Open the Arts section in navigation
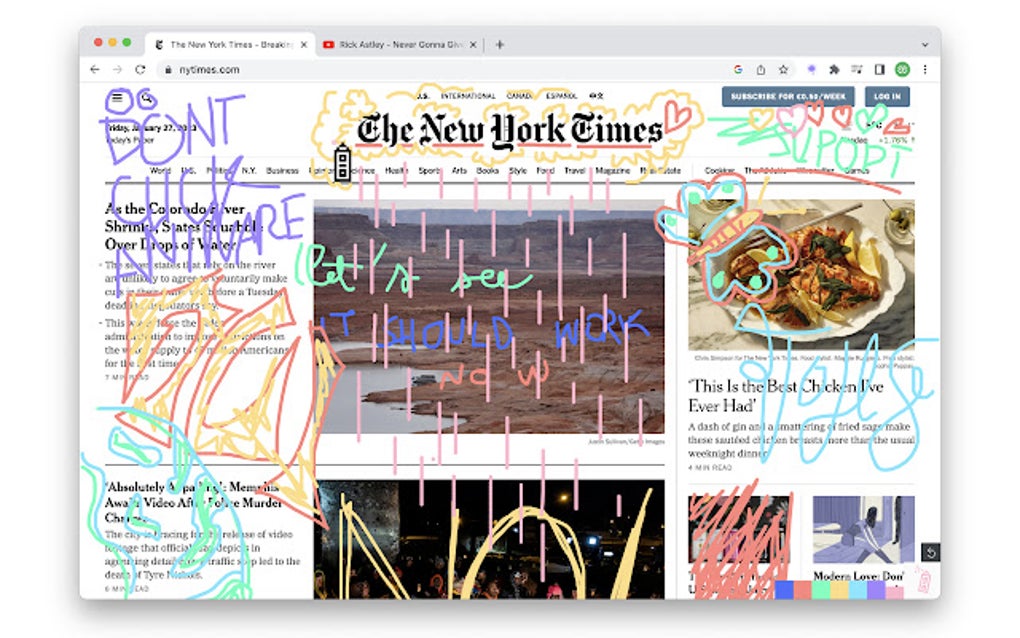This screenshot has height=638, width=1020. coord(459,170)
